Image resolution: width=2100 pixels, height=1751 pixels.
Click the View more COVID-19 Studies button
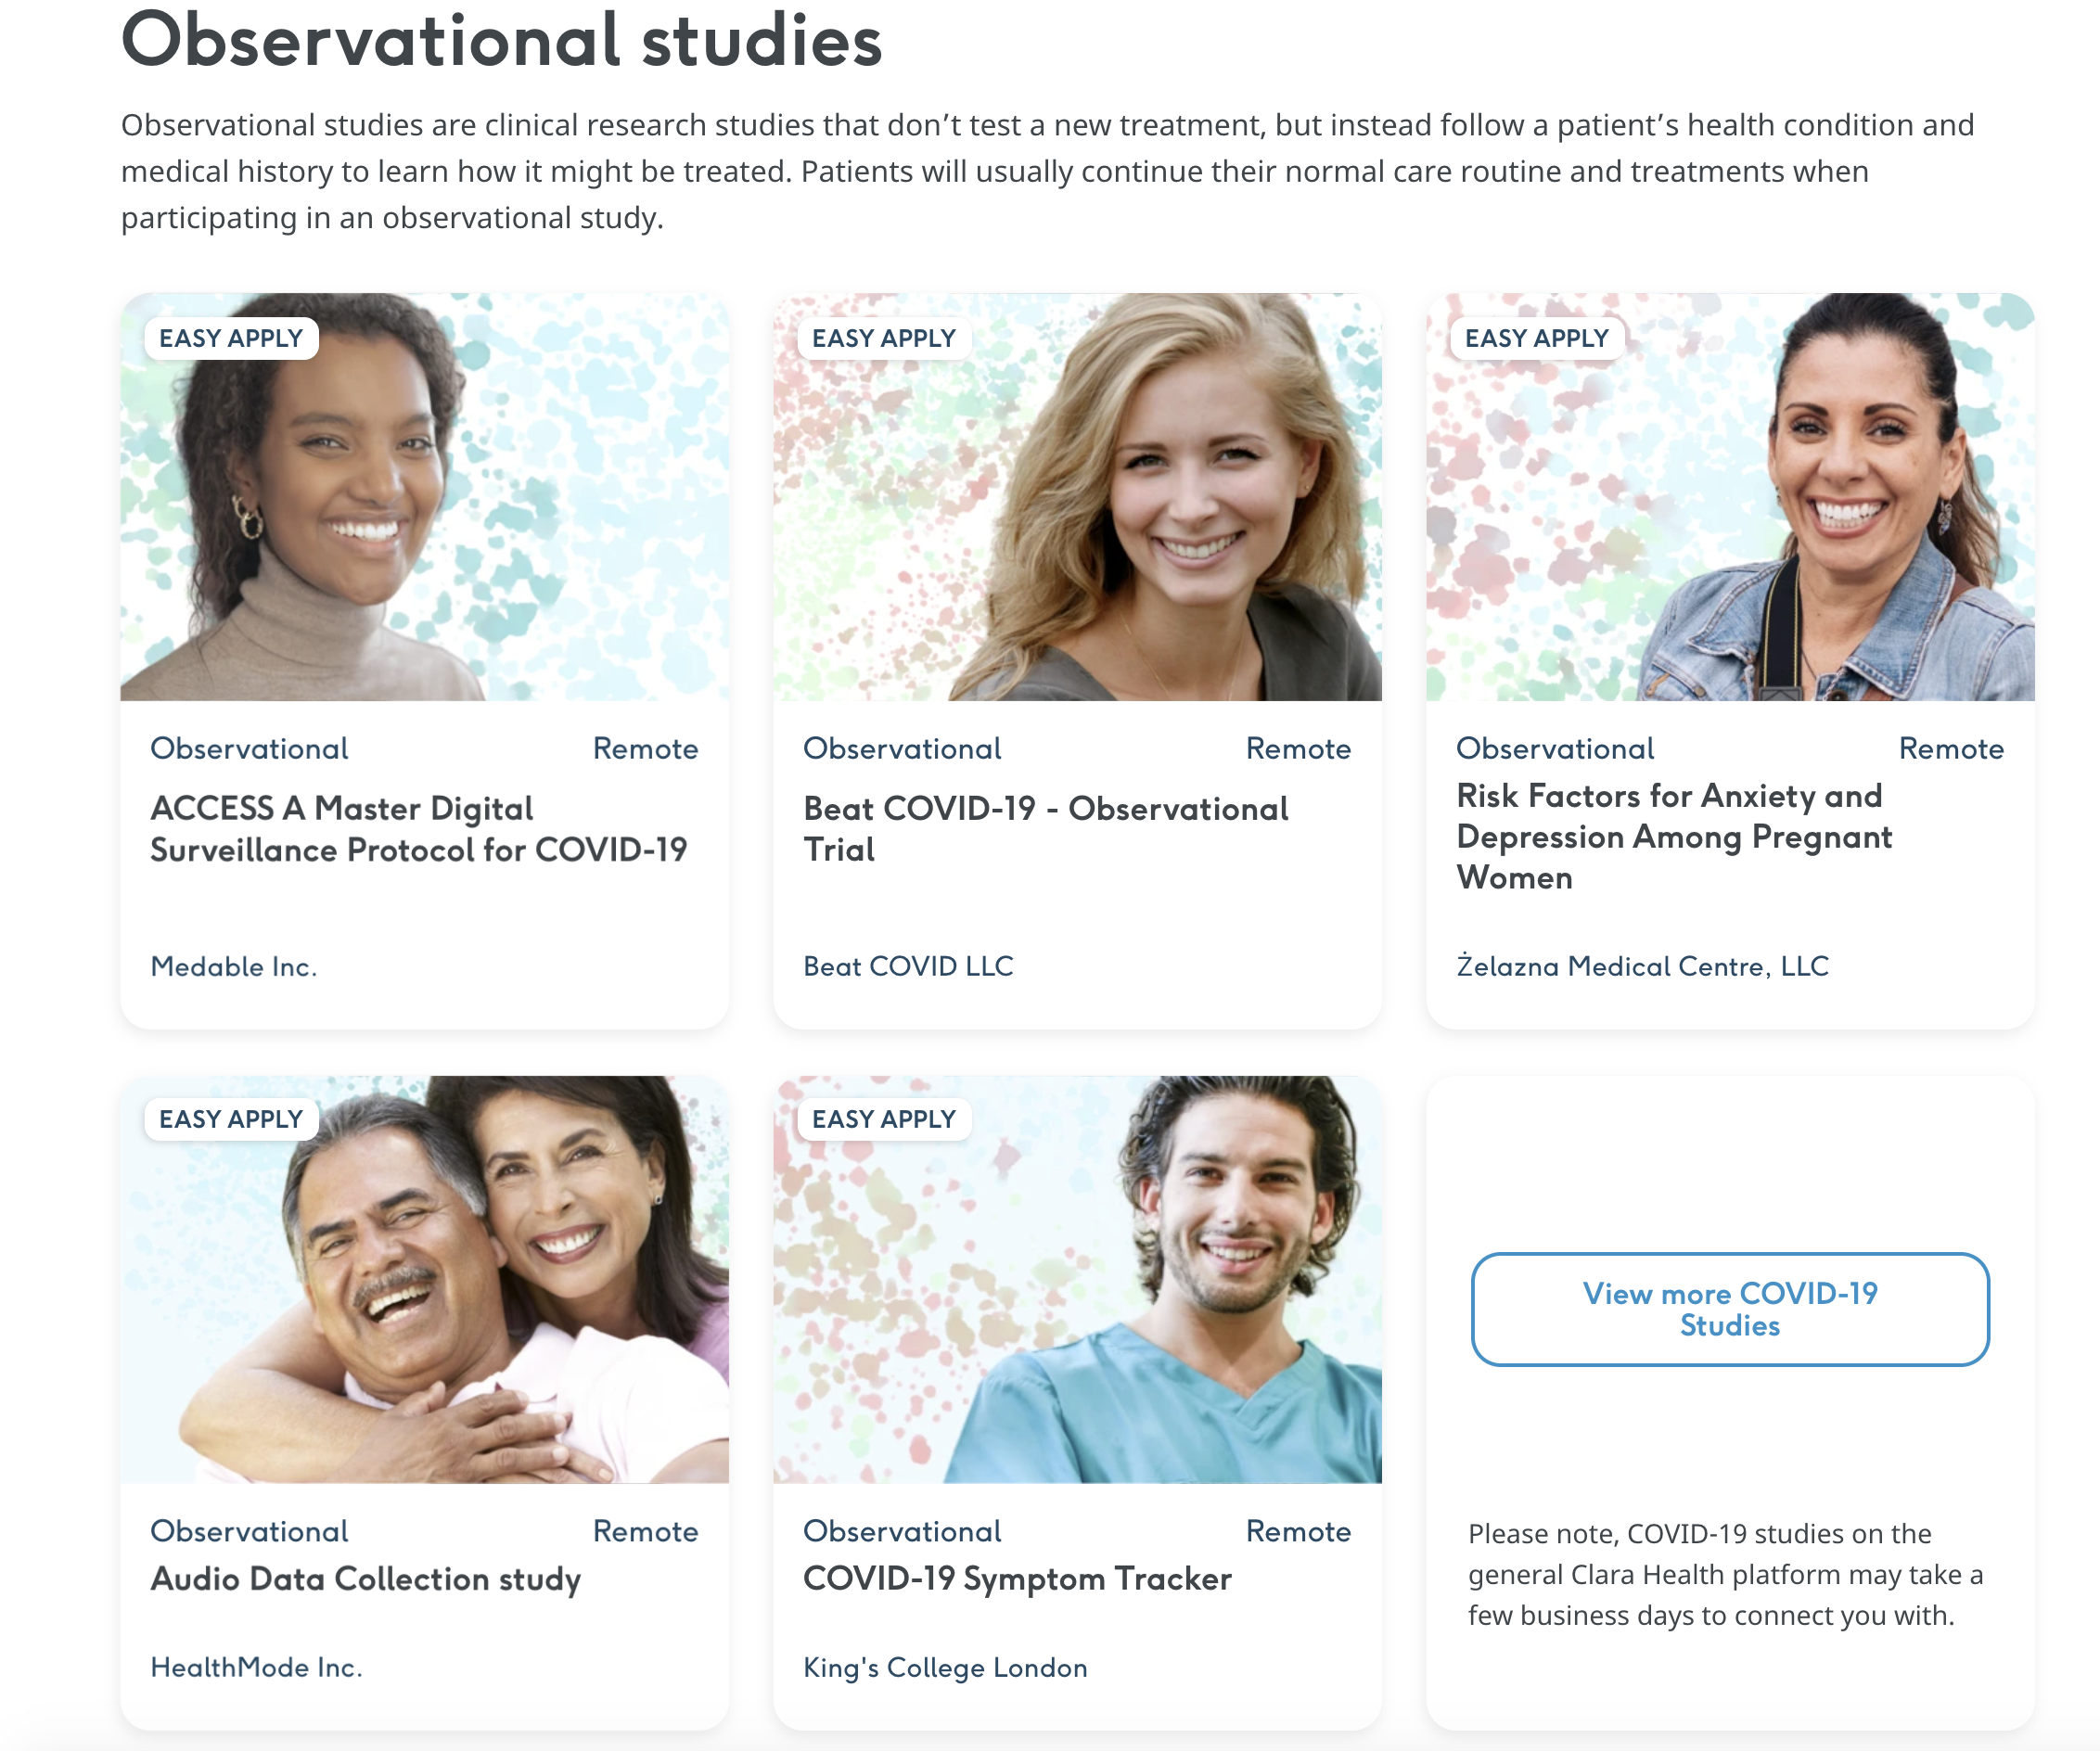coord(1729,1309)
